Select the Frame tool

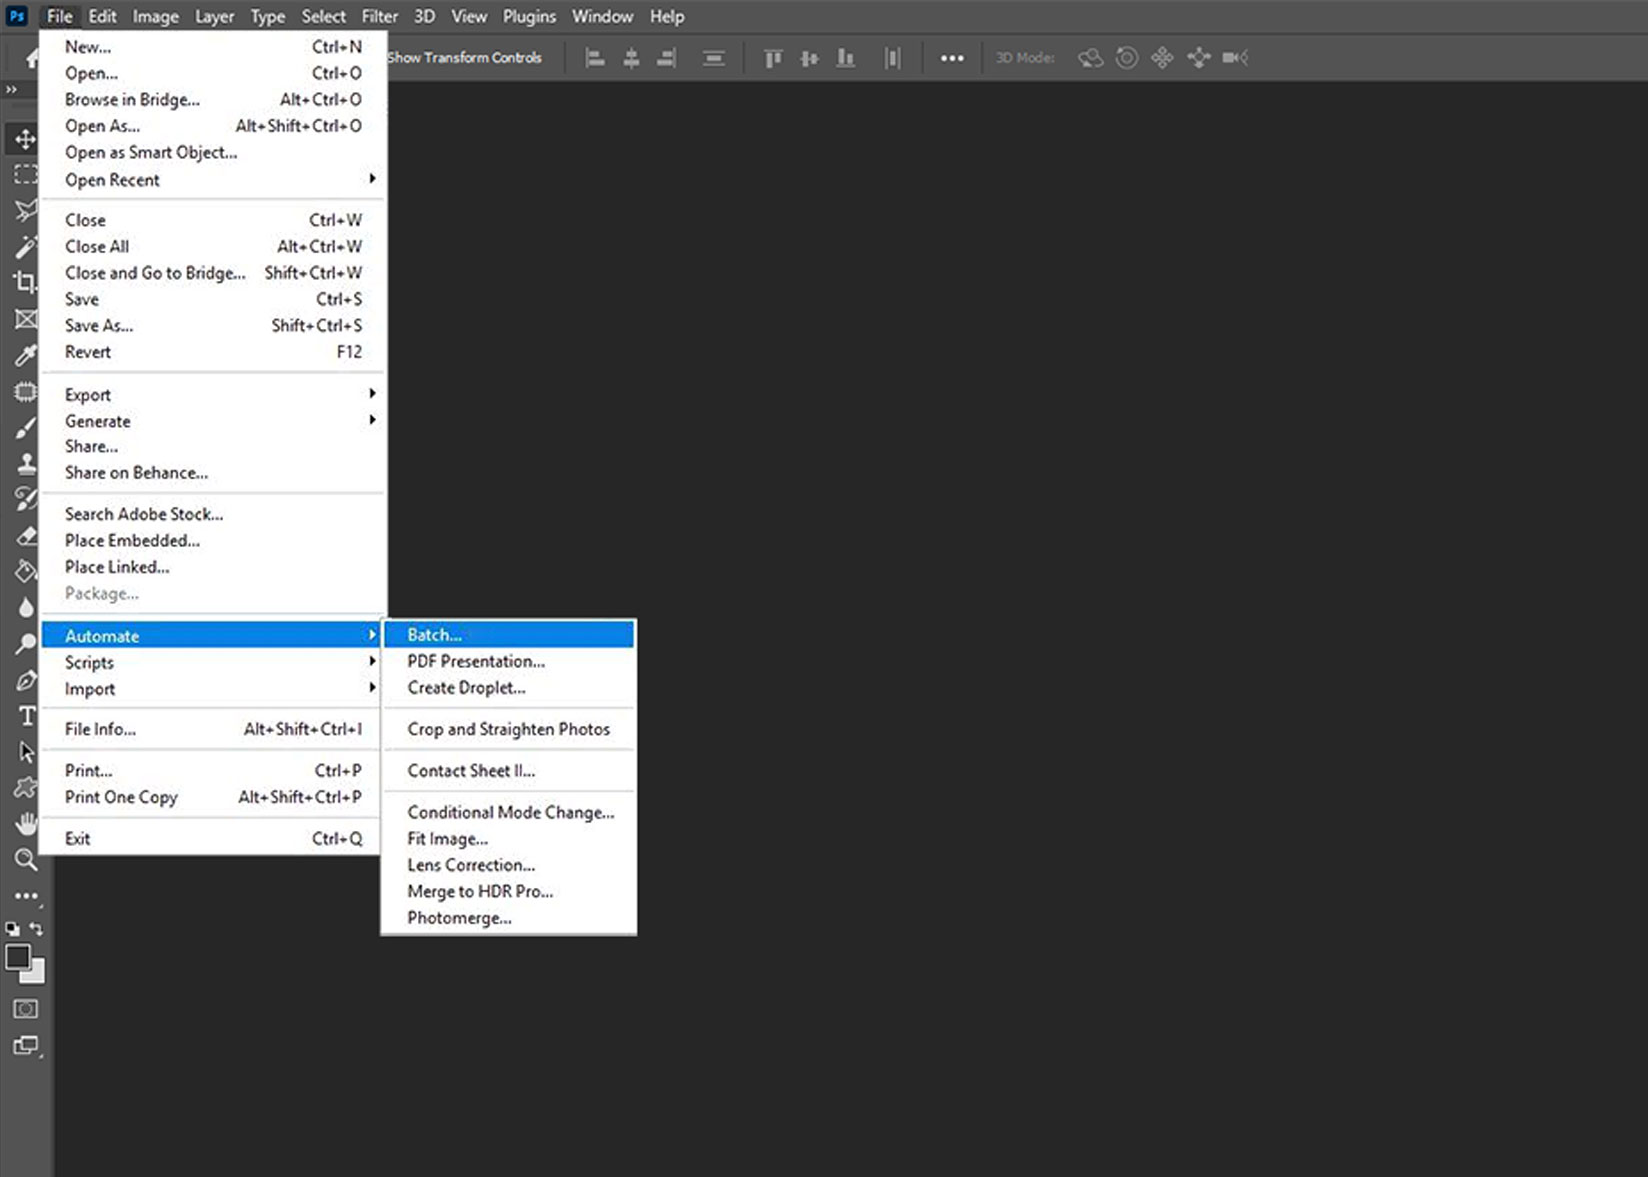click(25, 319)
